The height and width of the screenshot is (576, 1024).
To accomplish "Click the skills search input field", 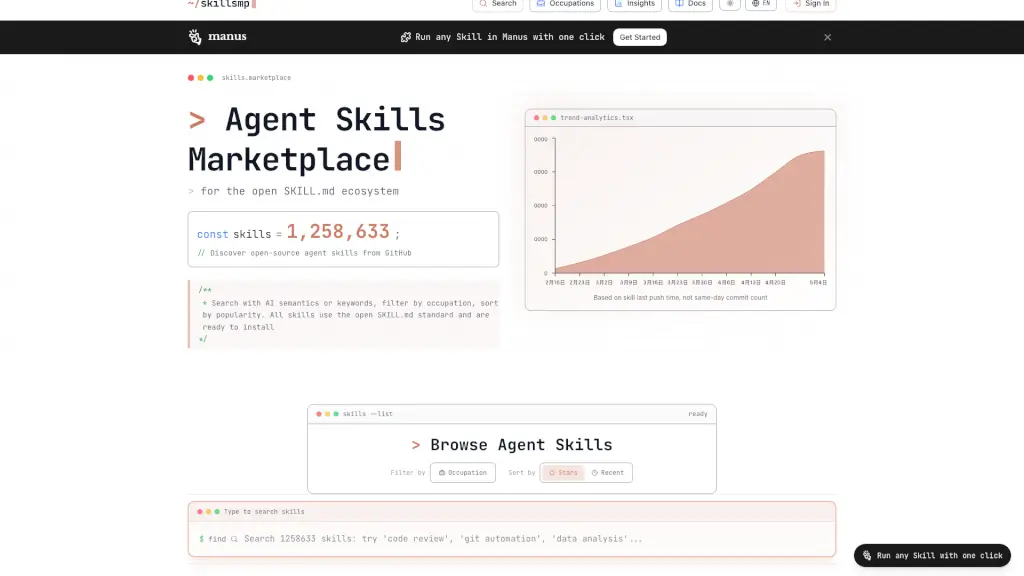I will tap(511, 539).
